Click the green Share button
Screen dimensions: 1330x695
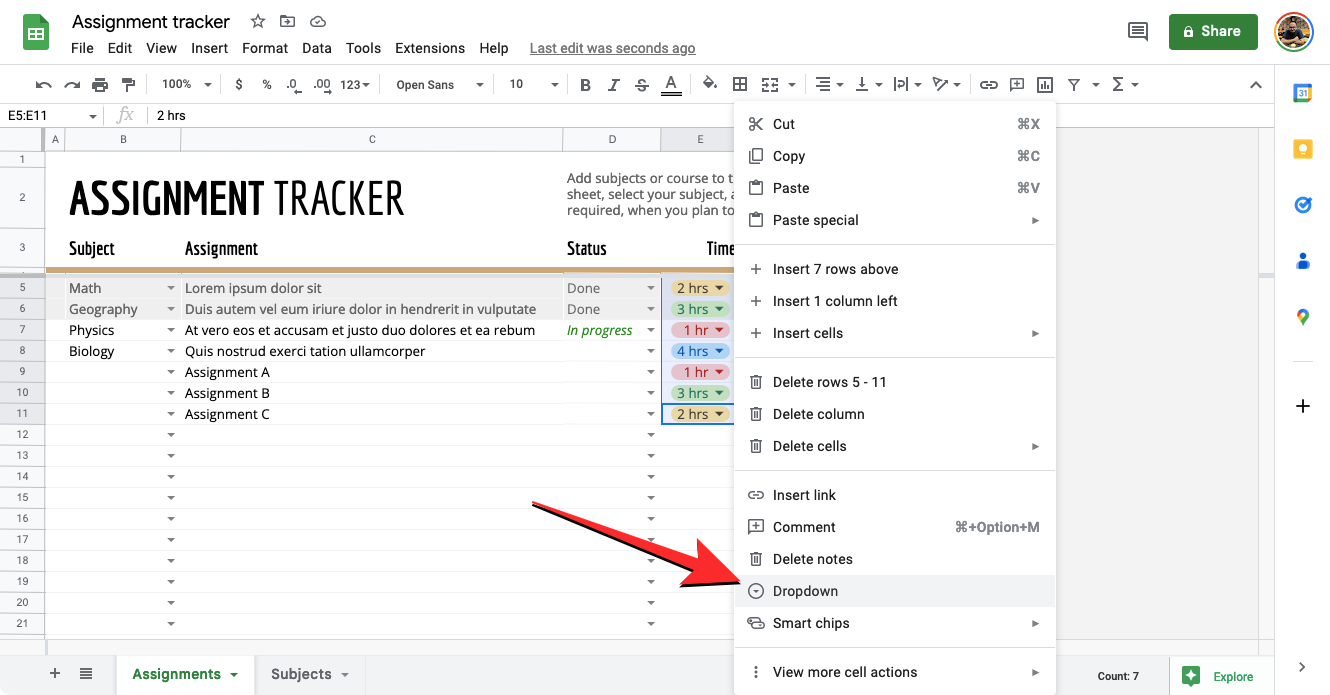click(x=1212, y=32)
